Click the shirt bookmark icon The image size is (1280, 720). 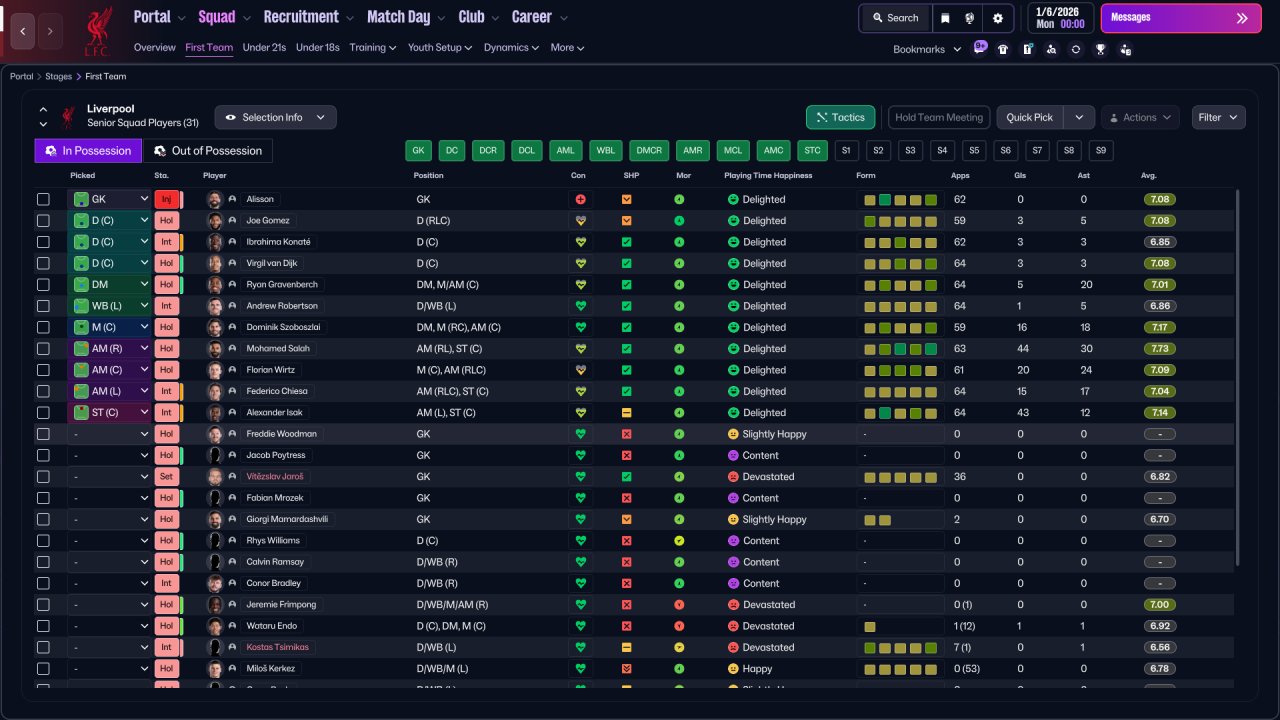[x=1003, y=49]
